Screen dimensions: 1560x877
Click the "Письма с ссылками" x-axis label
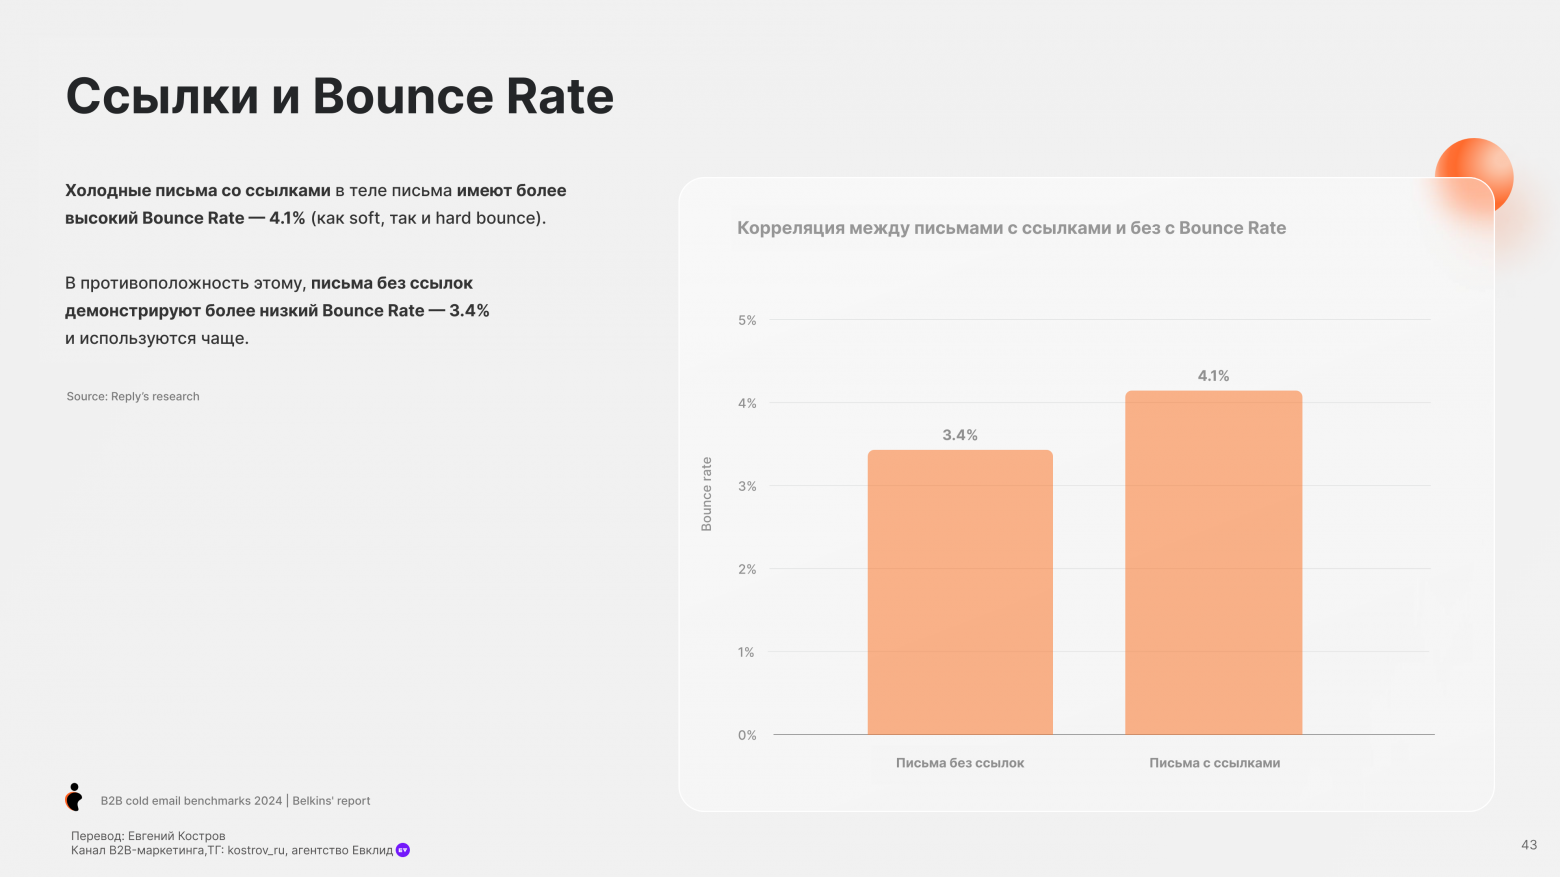click(x=1214, y=763)
